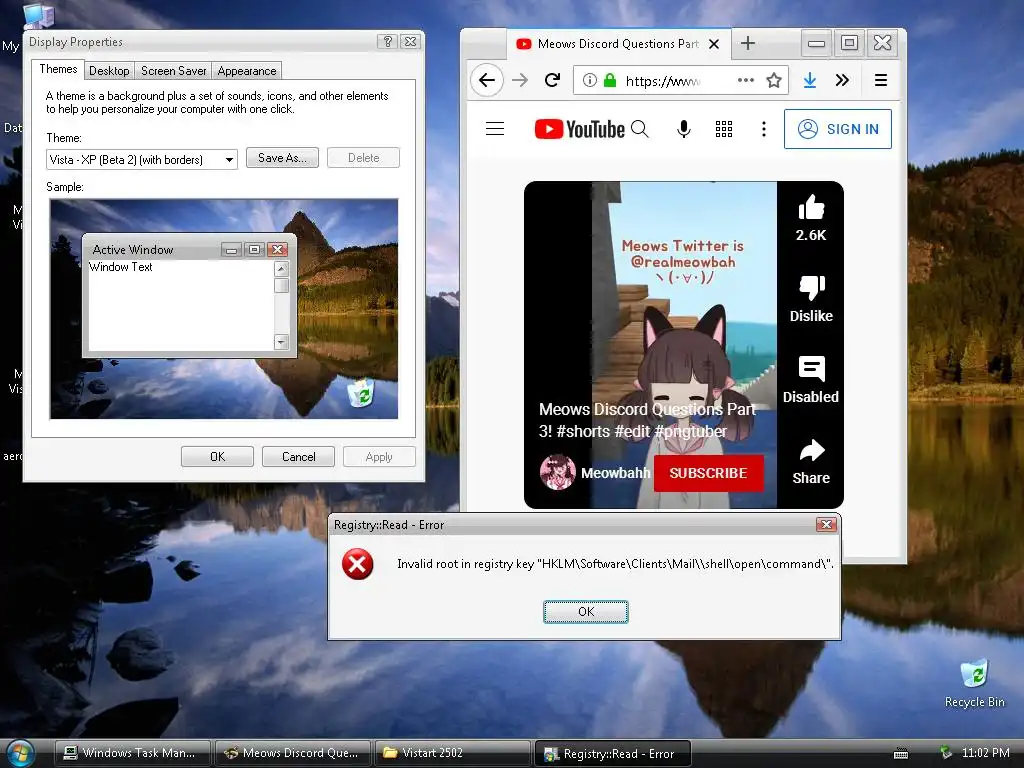Switch to Themes tab in Display Properties
1024x768 pixels.
tap(58, 69)
